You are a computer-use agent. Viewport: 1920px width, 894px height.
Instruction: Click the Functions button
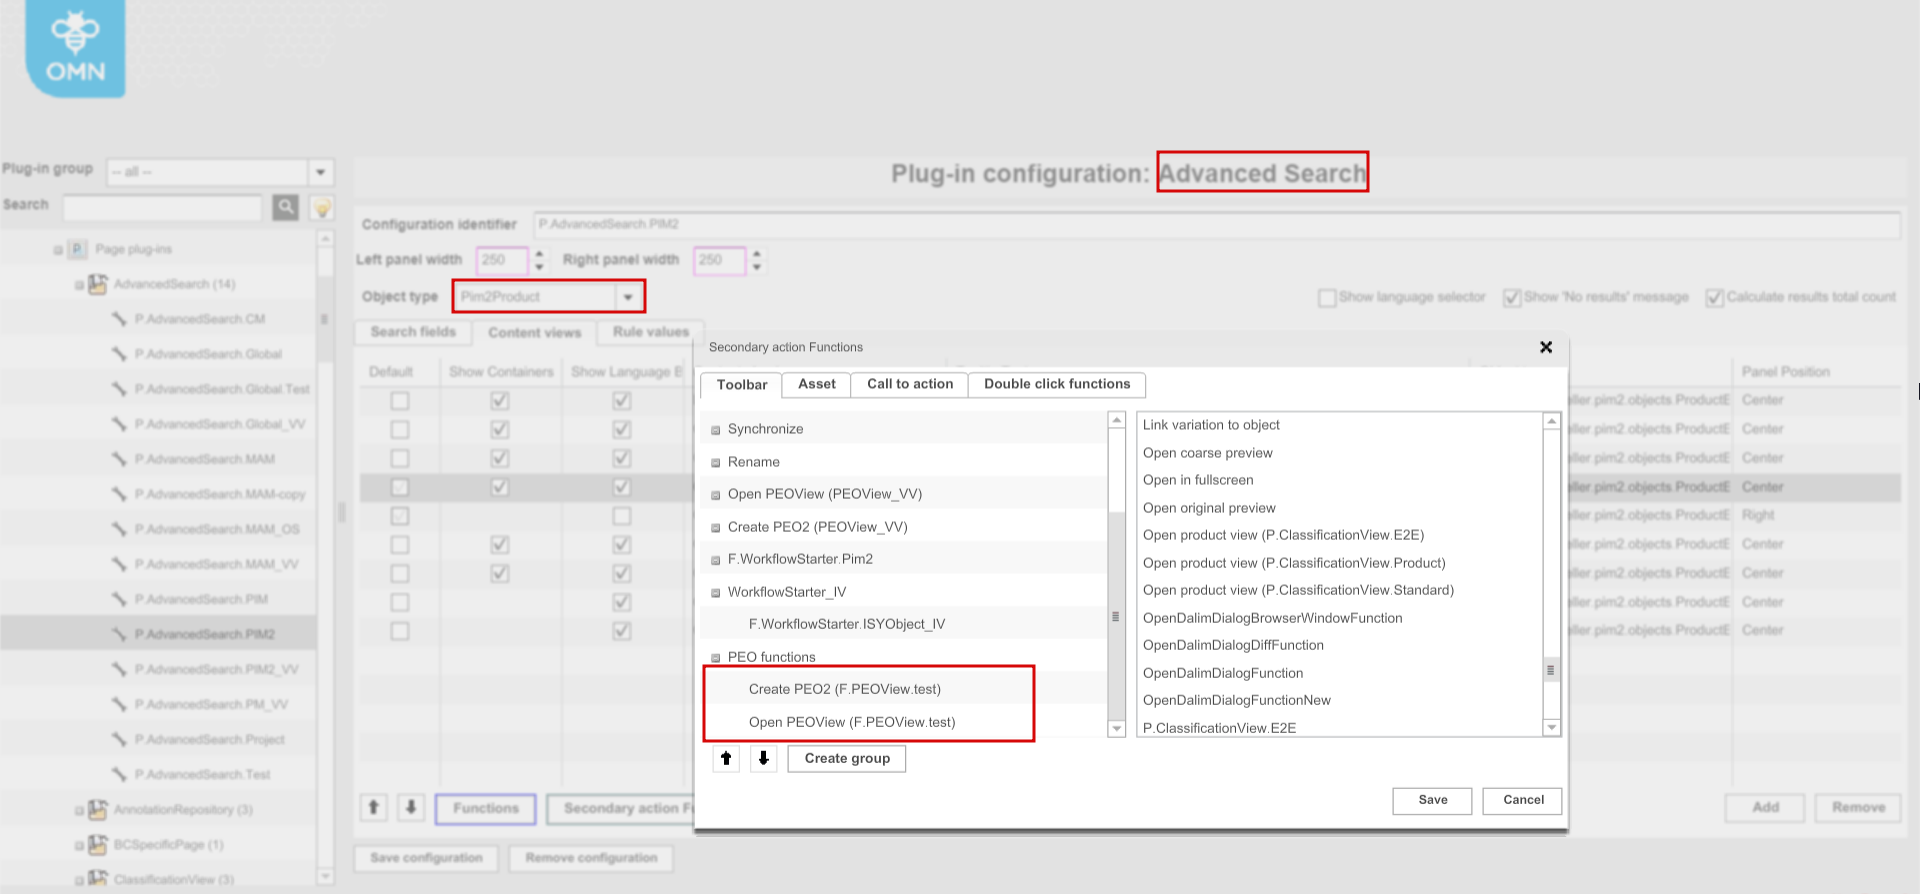[x=486, y=808]
